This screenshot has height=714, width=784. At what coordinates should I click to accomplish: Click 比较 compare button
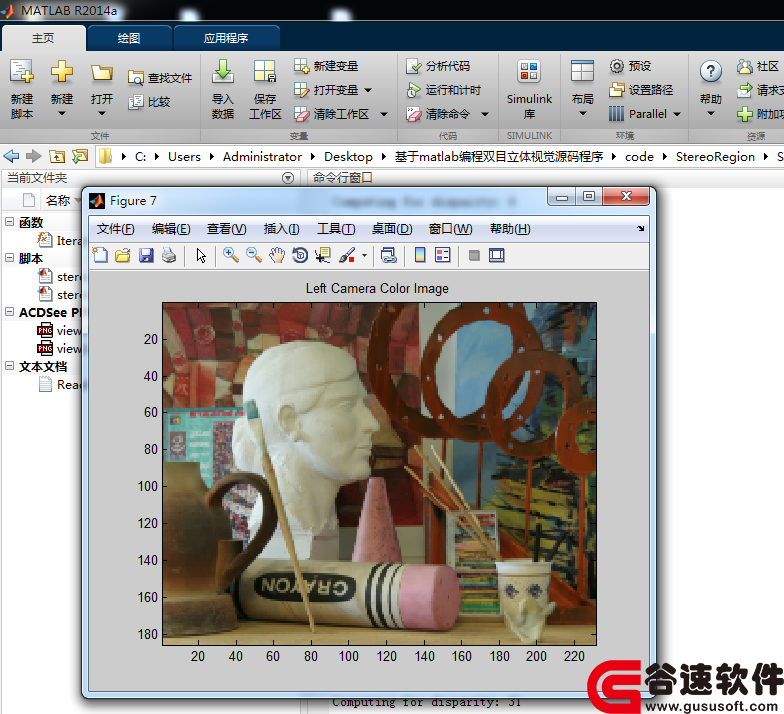[x=149, y=102]
